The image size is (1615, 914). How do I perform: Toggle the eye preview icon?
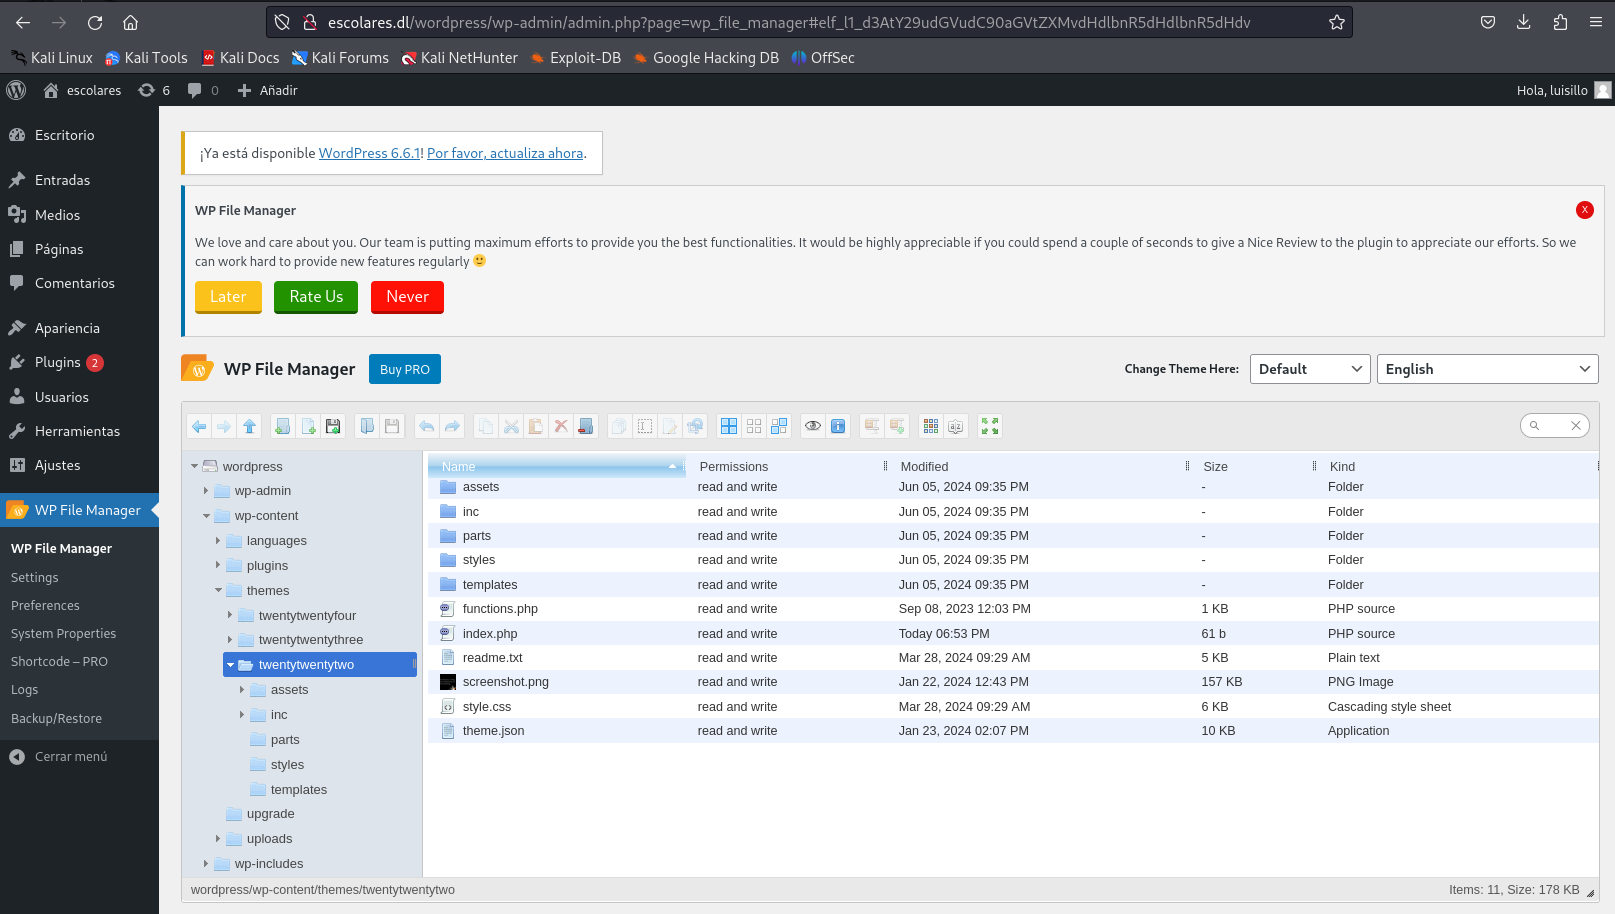click(x=813, y=426)
